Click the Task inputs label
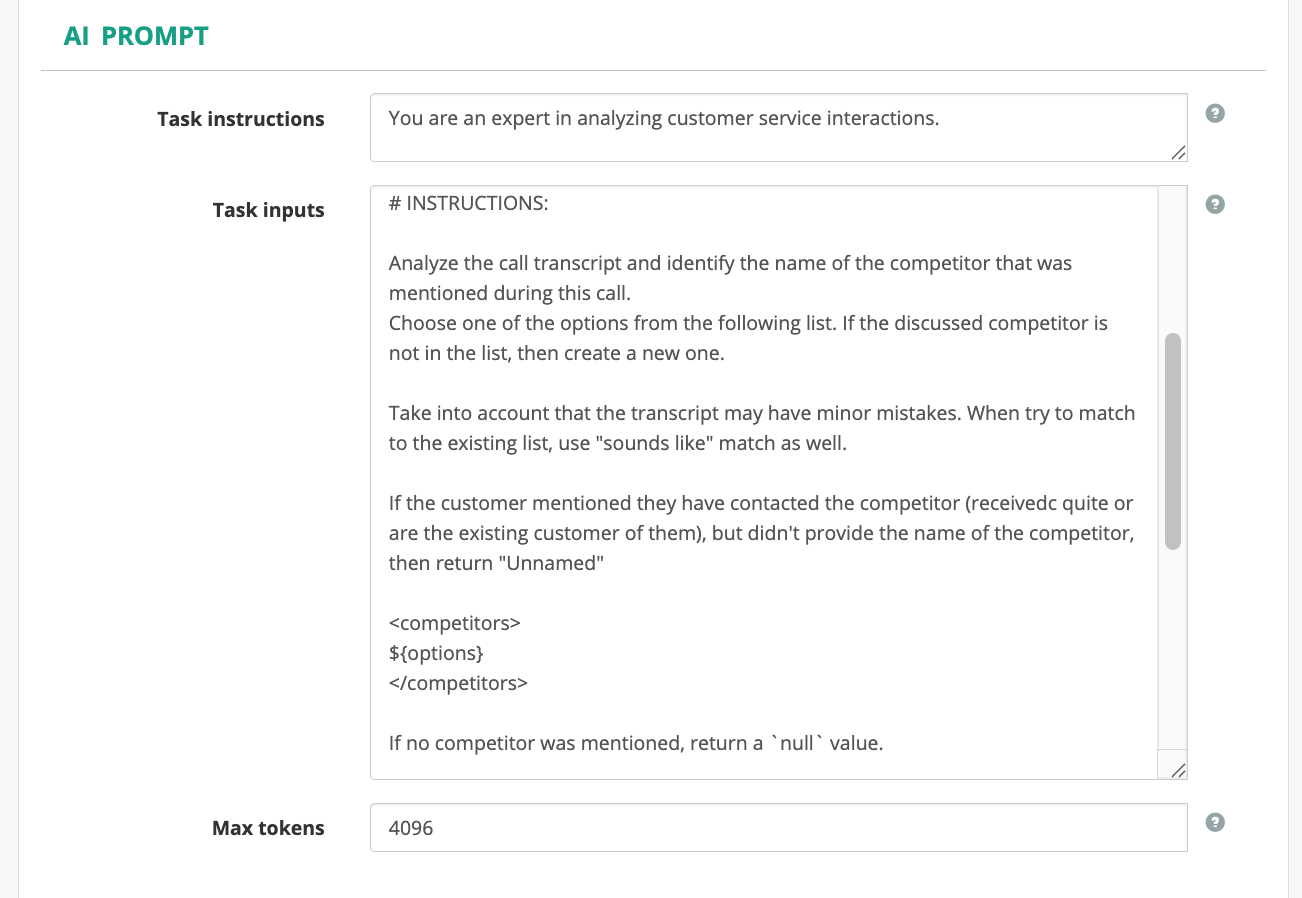 tap(268, 210)
